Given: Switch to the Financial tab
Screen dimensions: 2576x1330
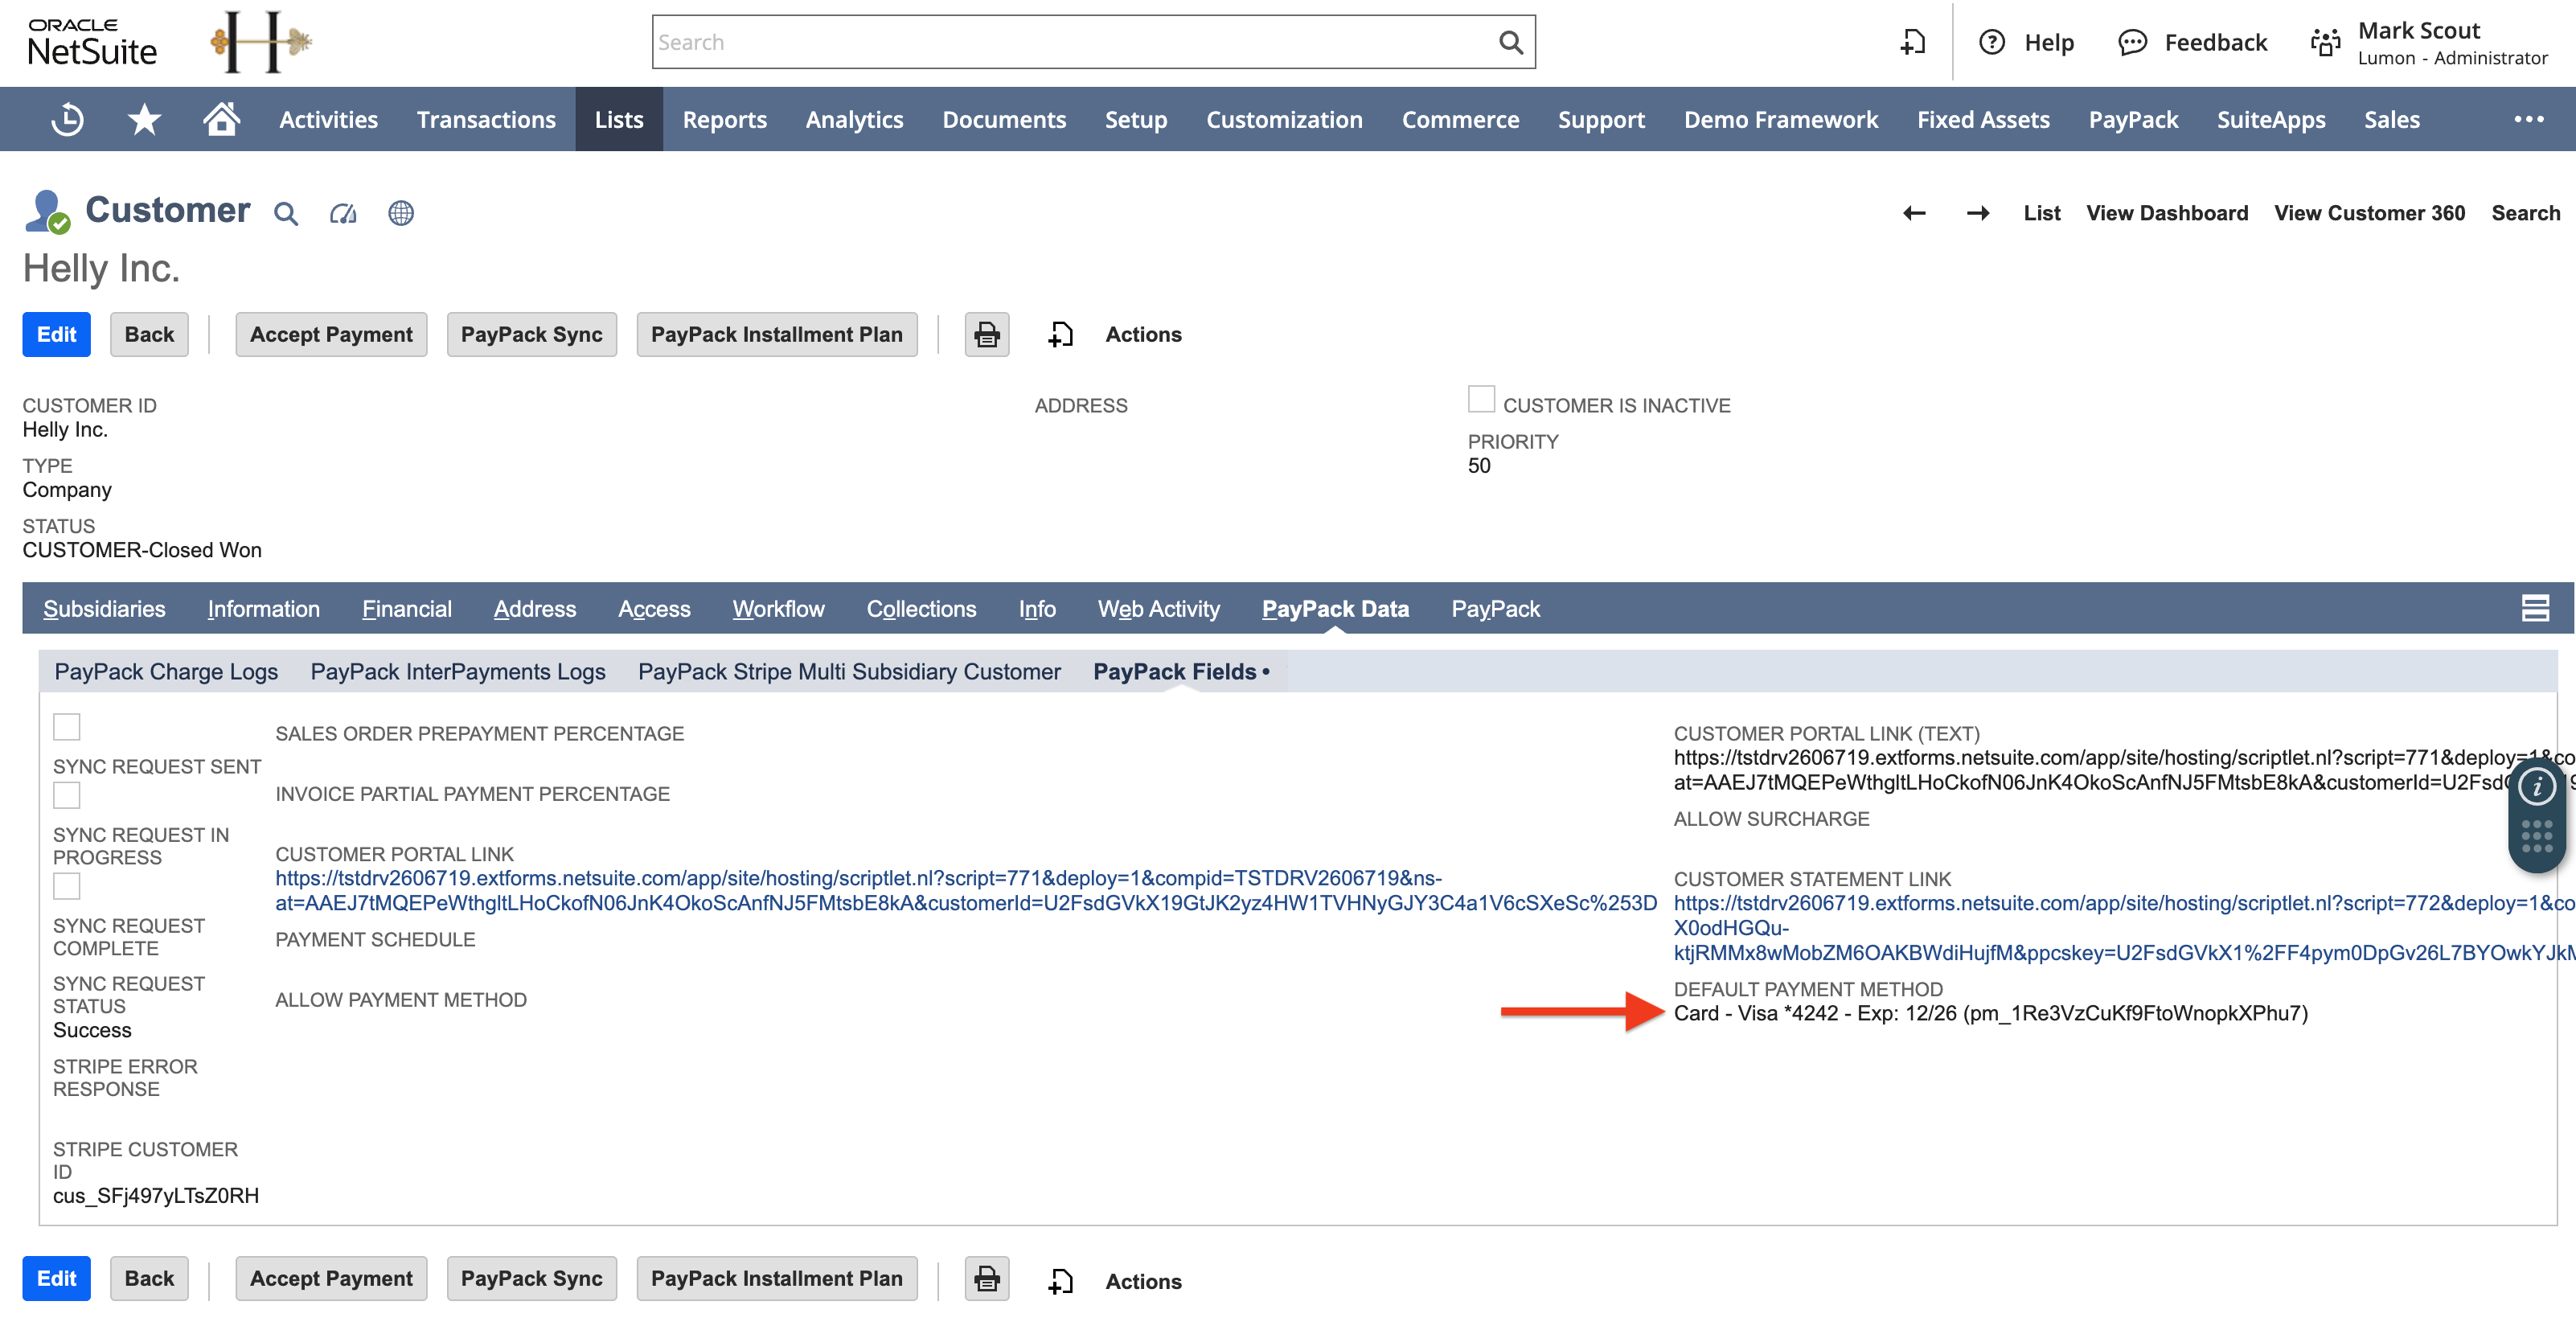Looking at the screenshot, I should pos(406,608).
